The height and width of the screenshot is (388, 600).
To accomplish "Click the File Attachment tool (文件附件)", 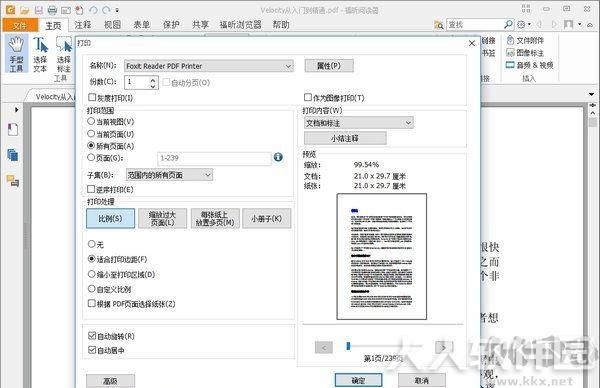I will 525,40.
